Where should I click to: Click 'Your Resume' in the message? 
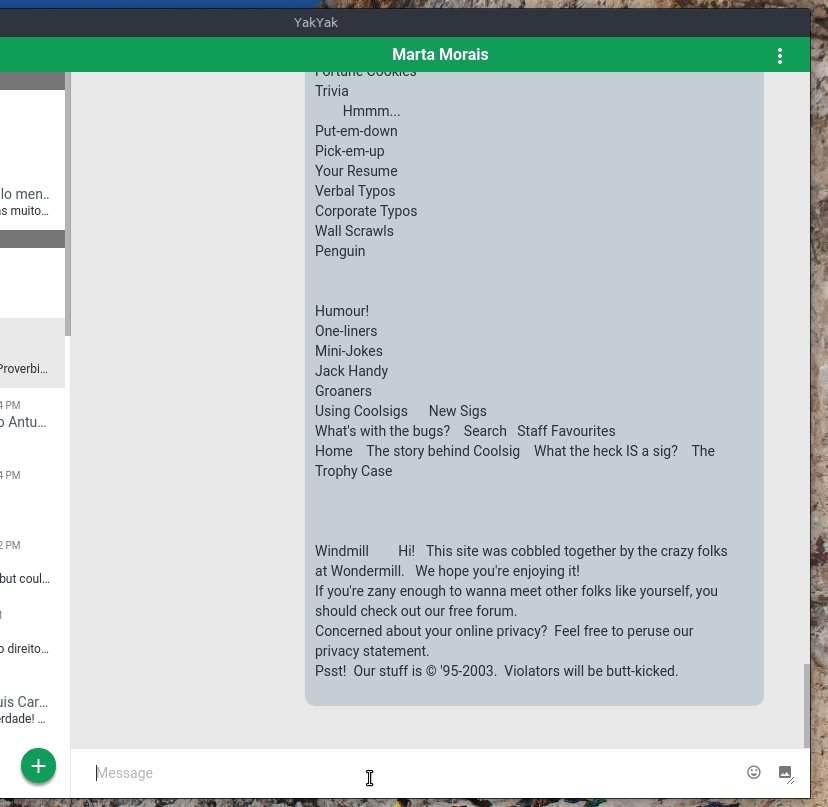[x=356, y=171]
